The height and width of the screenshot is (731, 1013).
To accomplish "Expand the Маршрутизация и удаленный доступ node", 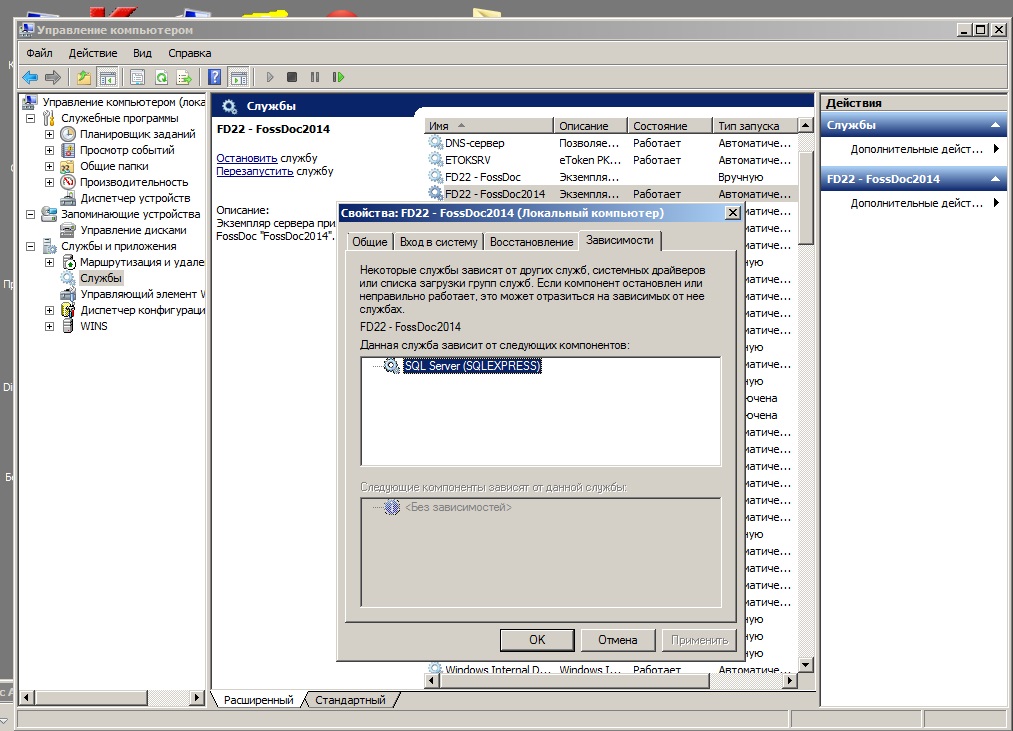I will (49, 262).
